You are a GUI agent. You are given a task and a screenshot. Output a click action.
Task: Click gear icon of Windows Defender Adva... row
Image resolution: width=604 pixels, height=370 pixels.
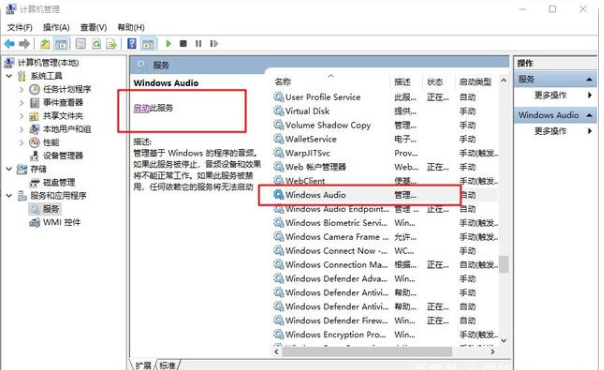point(279,278)
